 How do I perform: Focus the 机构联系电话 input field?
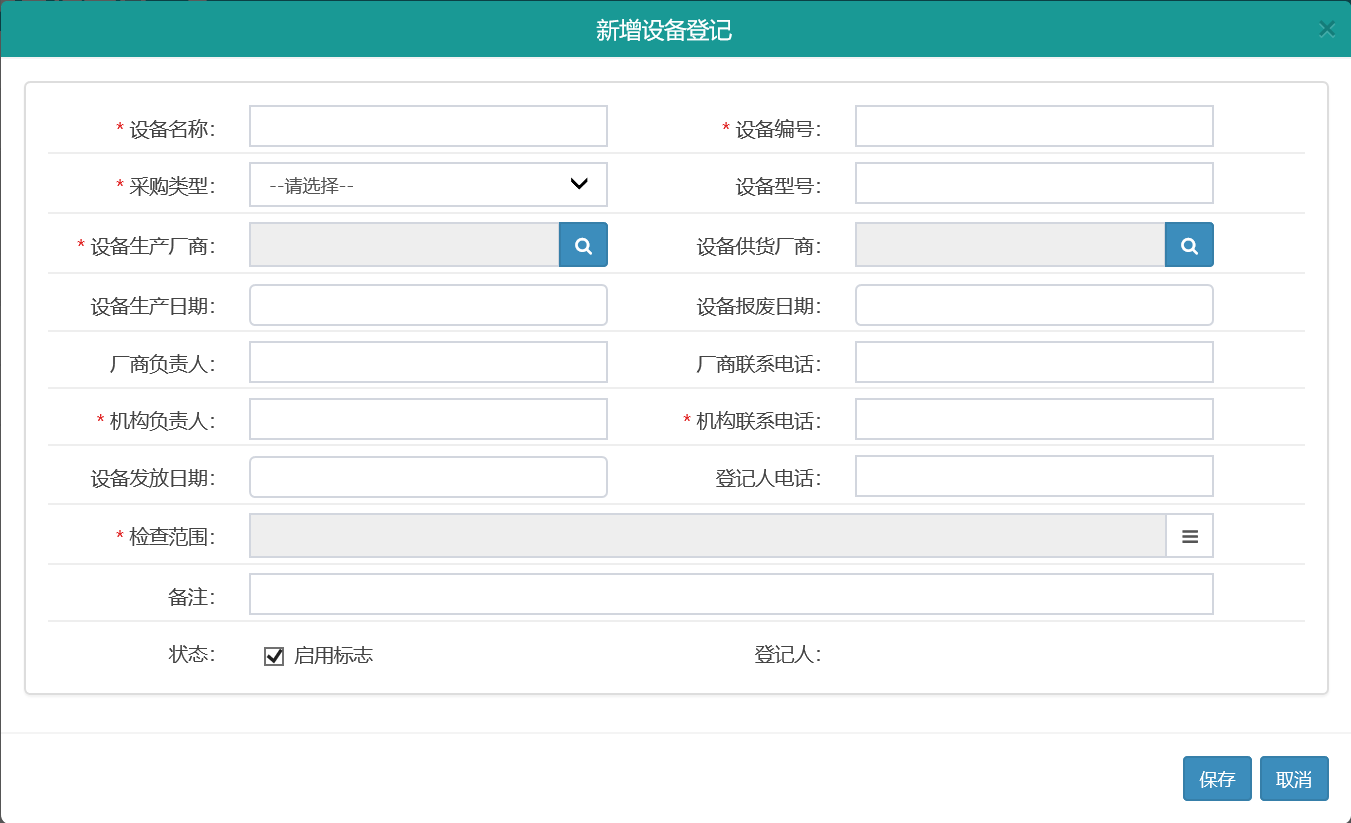pos(1034,419)
